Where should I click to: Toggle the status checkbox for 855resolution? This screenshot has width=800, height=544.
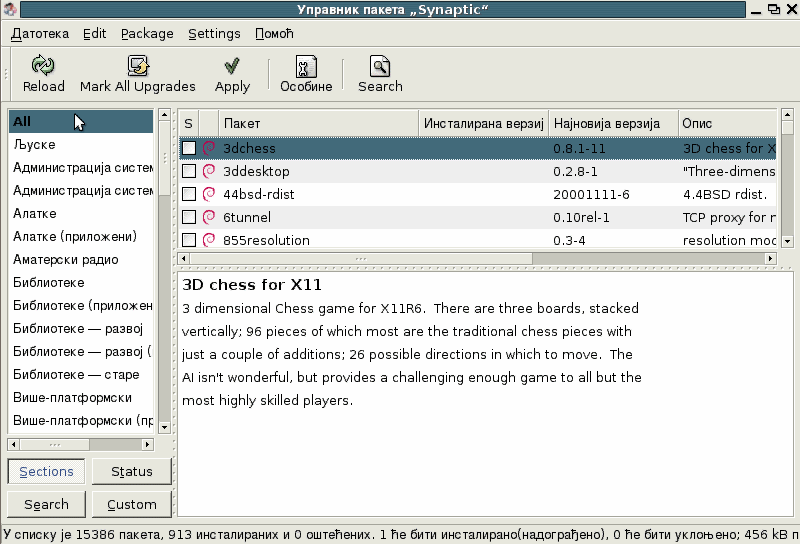tap(189, 240)
